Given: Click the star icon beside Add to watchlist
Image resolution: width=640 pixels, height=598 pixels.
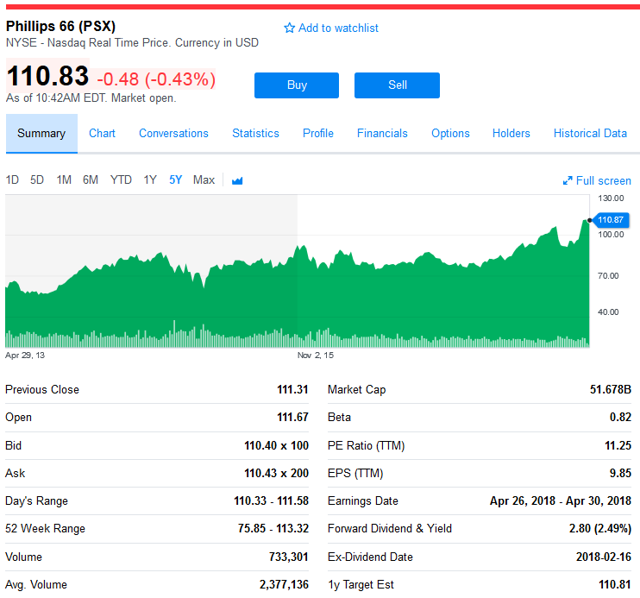Looking at the screenshot, I should click(x=289, y=28).
